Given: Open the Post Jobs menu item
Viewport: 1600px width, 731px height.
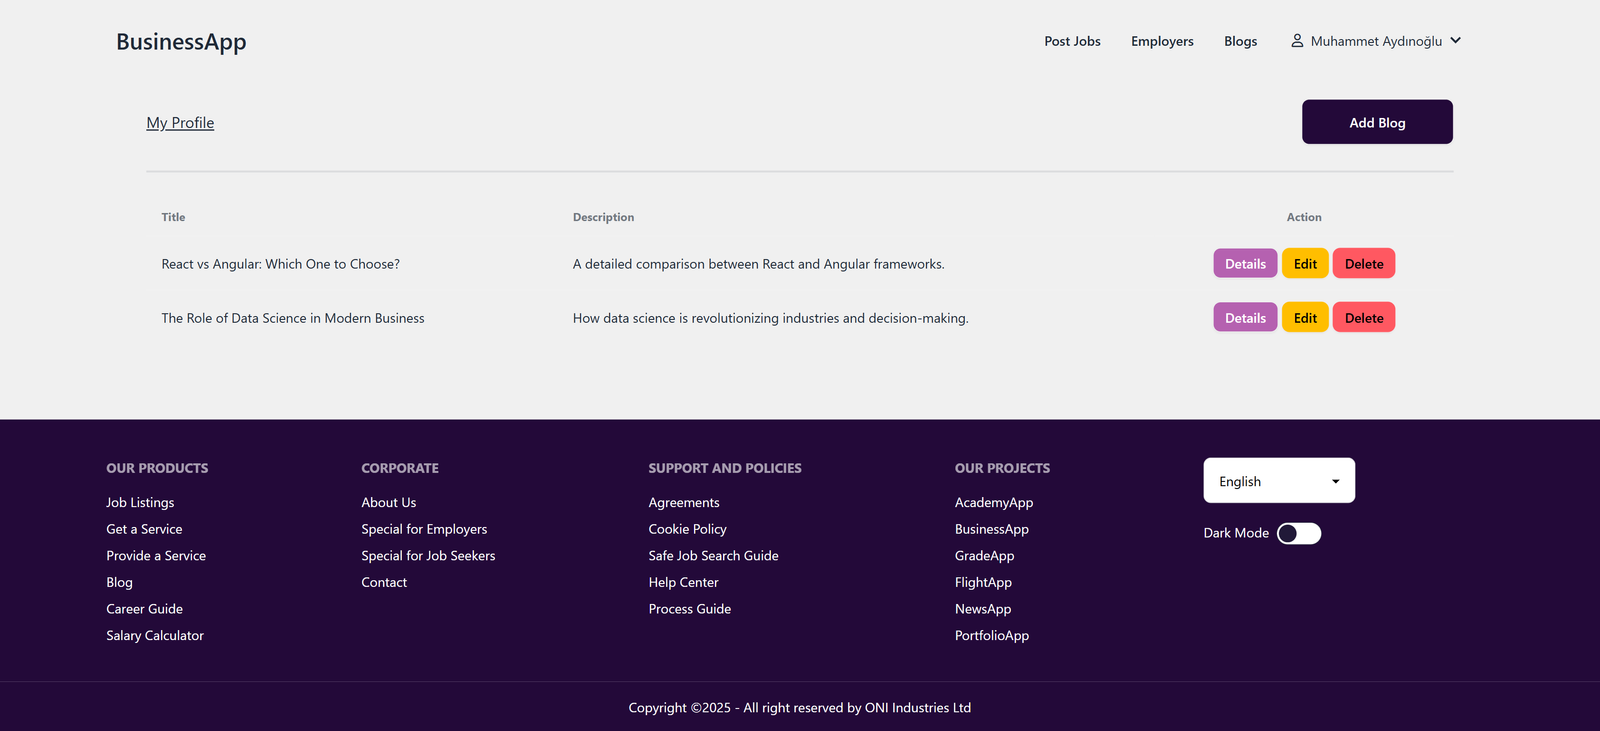Looking at the screenshot, I should [1072, 41].
